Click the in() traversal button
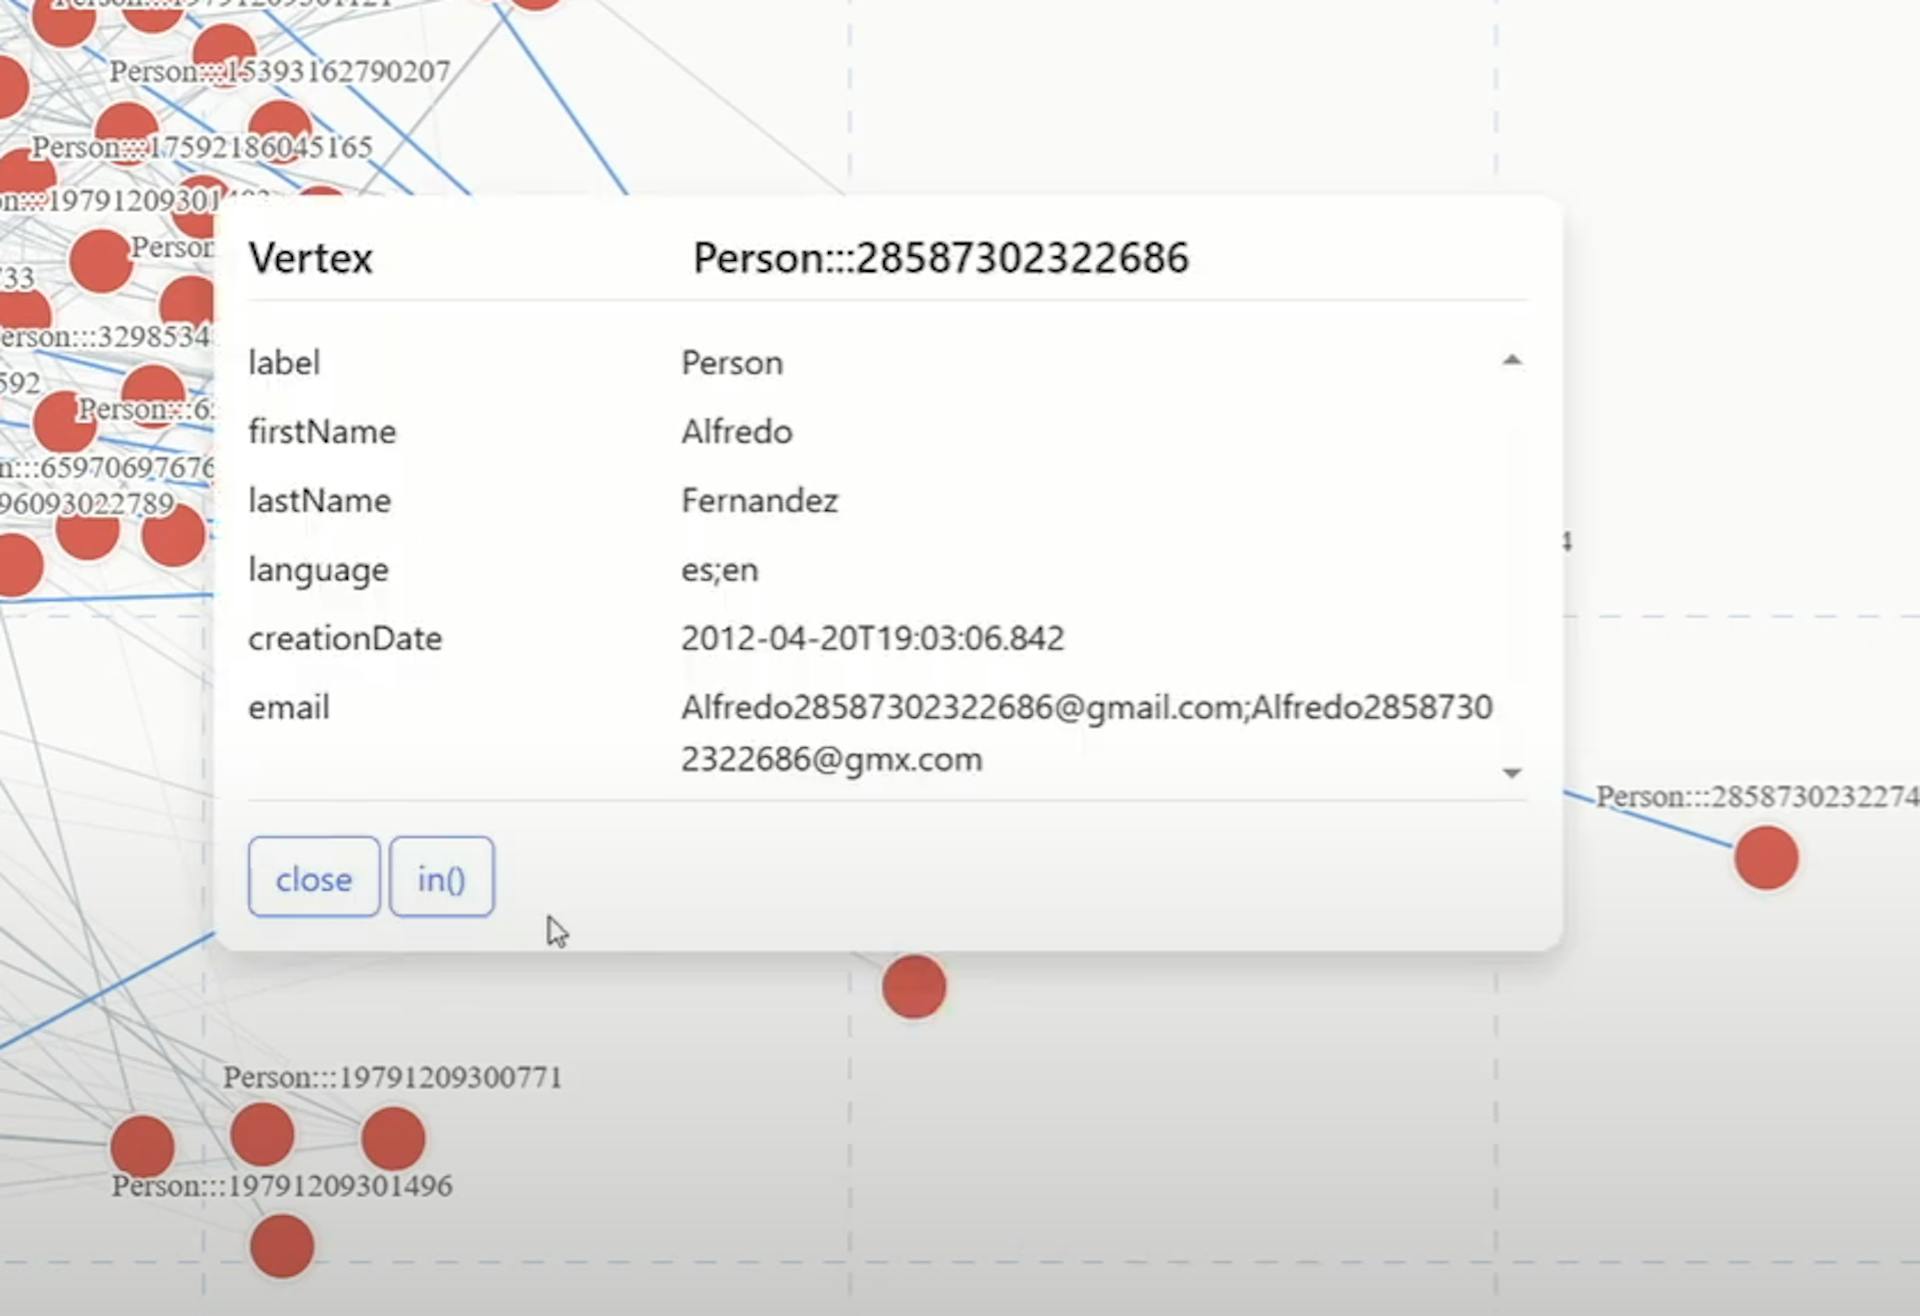Screen dimensions: 1920x1316 441,877
